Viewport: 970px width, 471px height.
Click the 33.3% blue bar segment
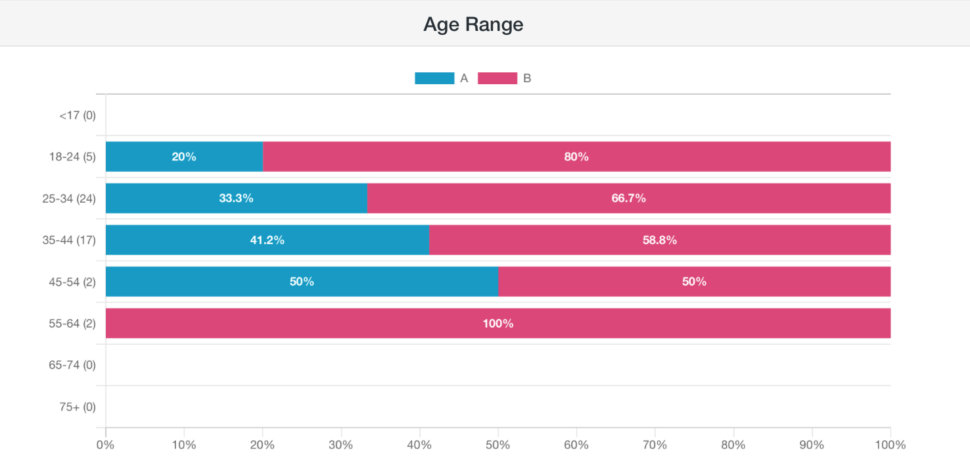pos(236,198)
